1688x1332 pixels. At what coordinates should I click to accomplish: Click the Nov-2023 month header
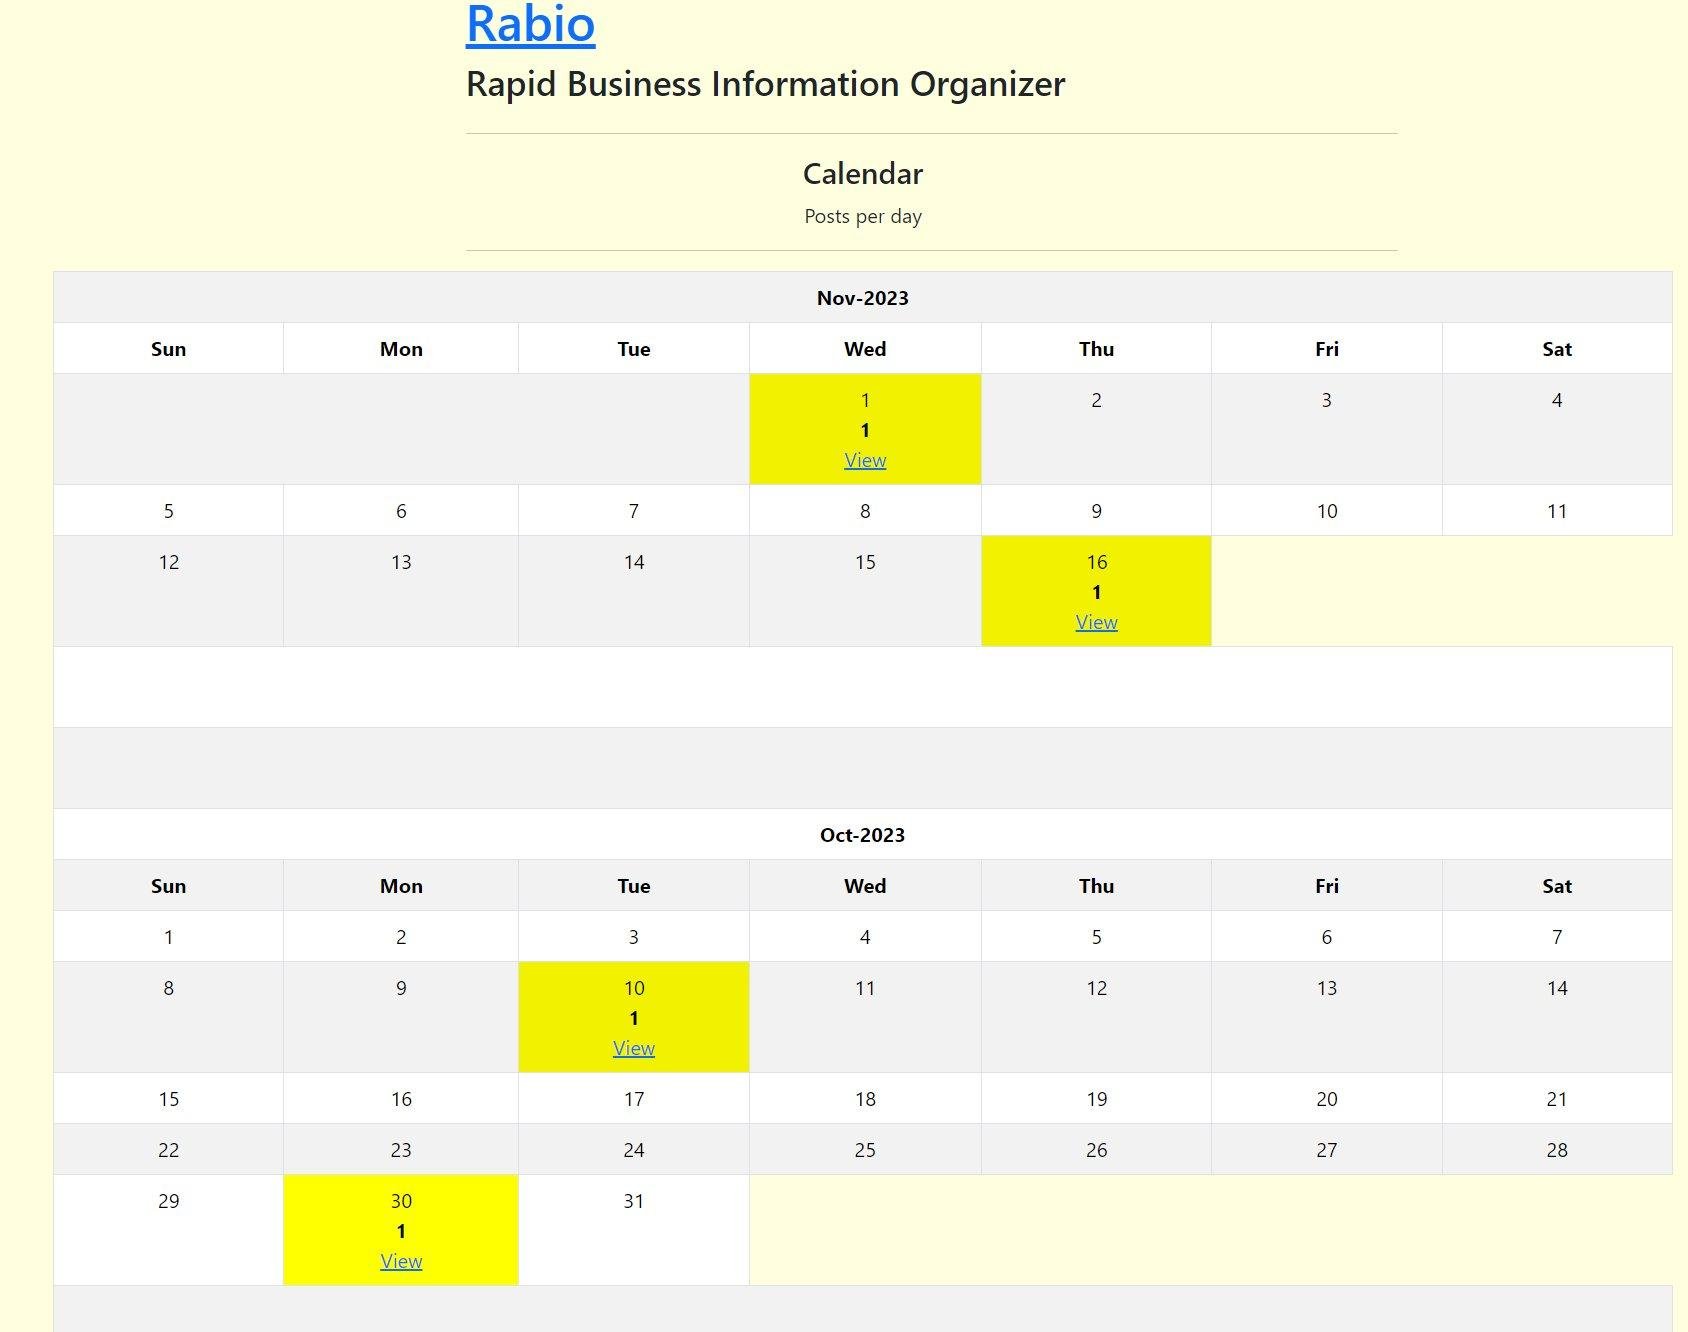863,298
